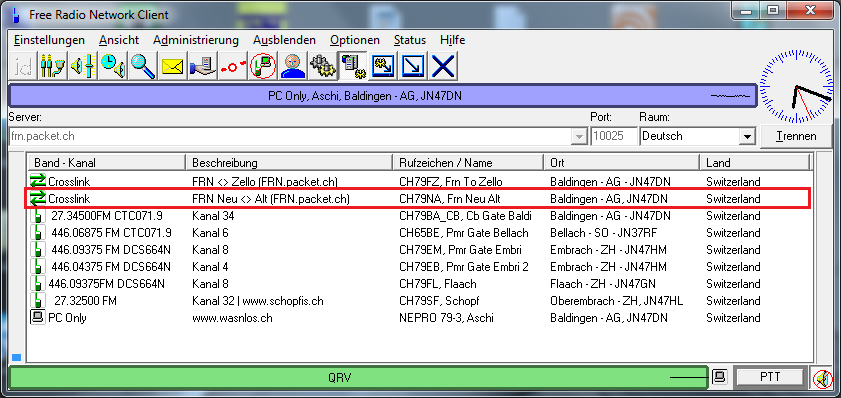
Task: Sort by Ort column header
Action: coord(622,162)
